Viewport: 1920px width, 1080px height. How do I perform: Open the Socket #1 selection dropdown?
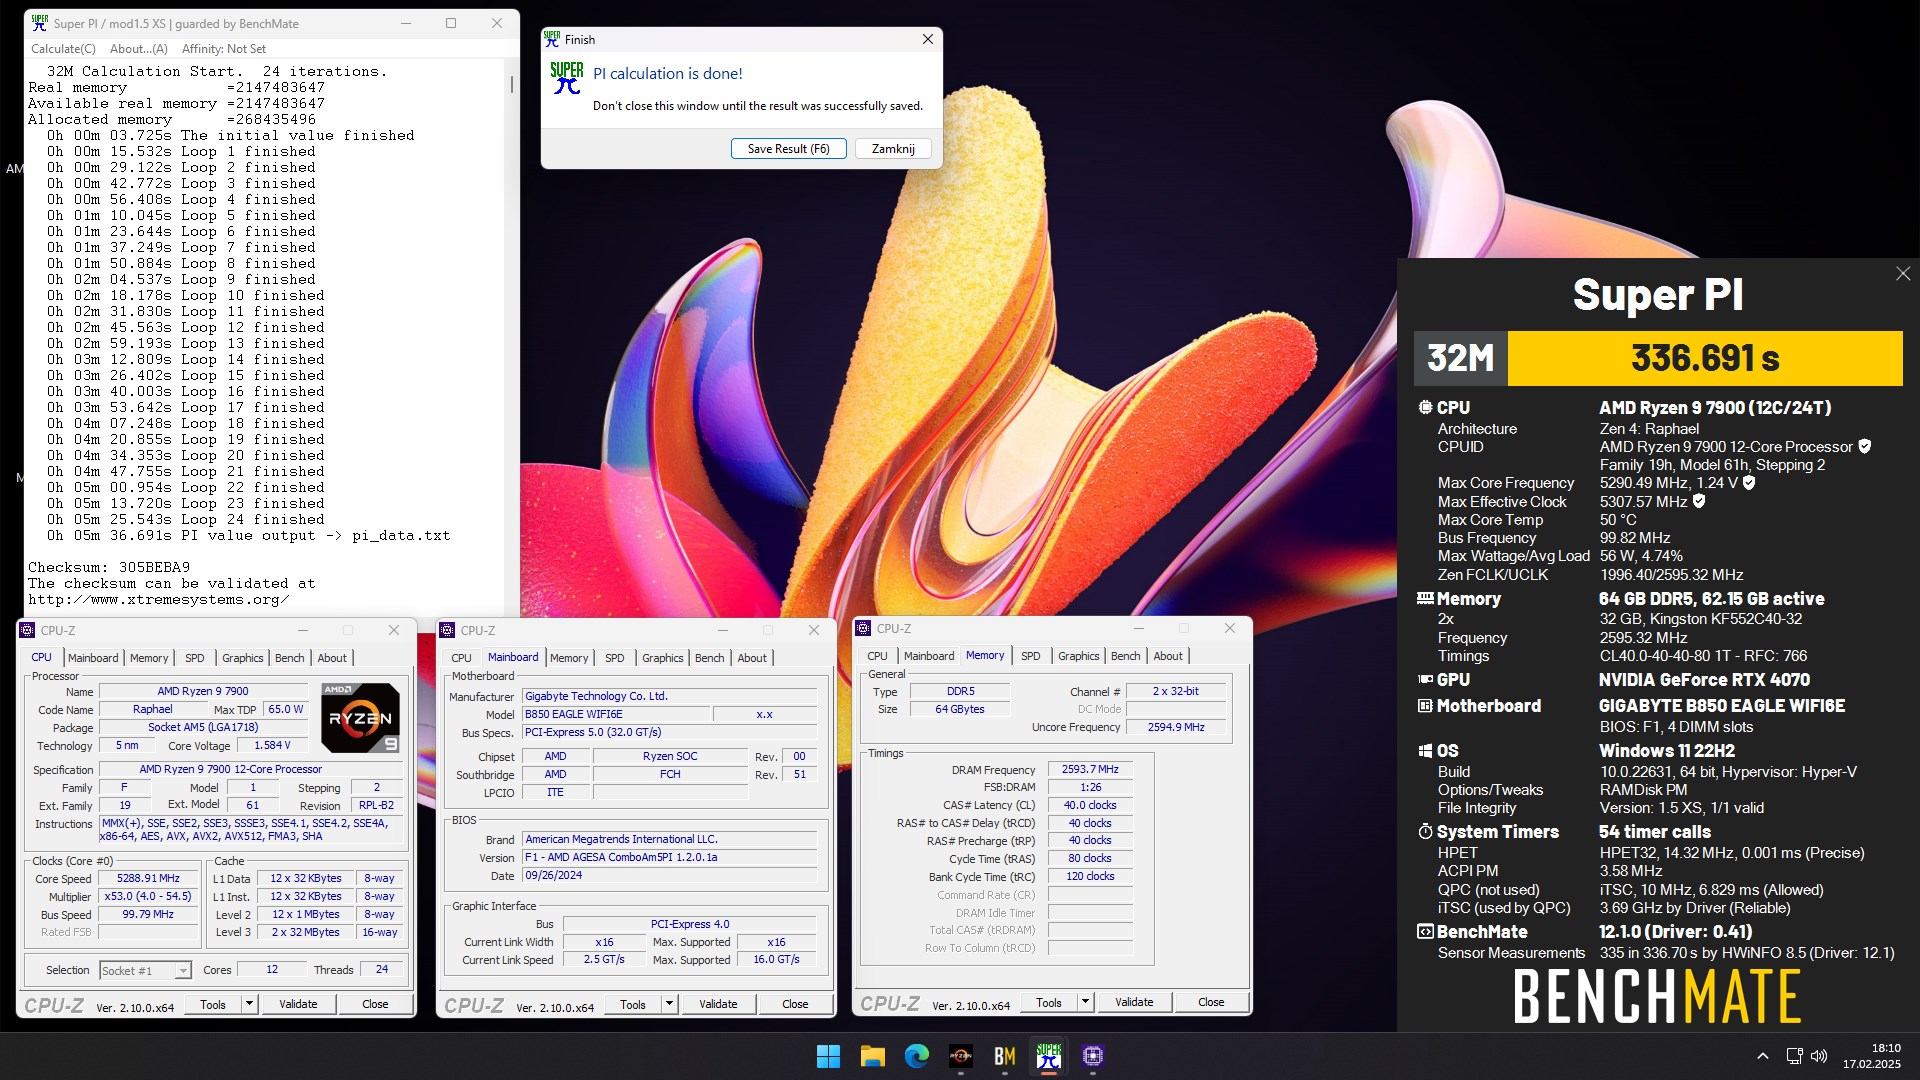point(145,970)
